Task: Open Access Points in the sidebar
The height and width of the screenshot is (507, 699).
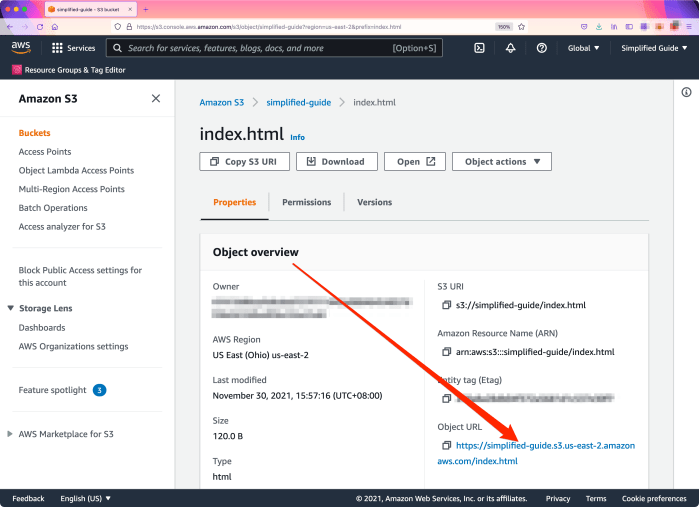Action: click(x=45, y=152)
